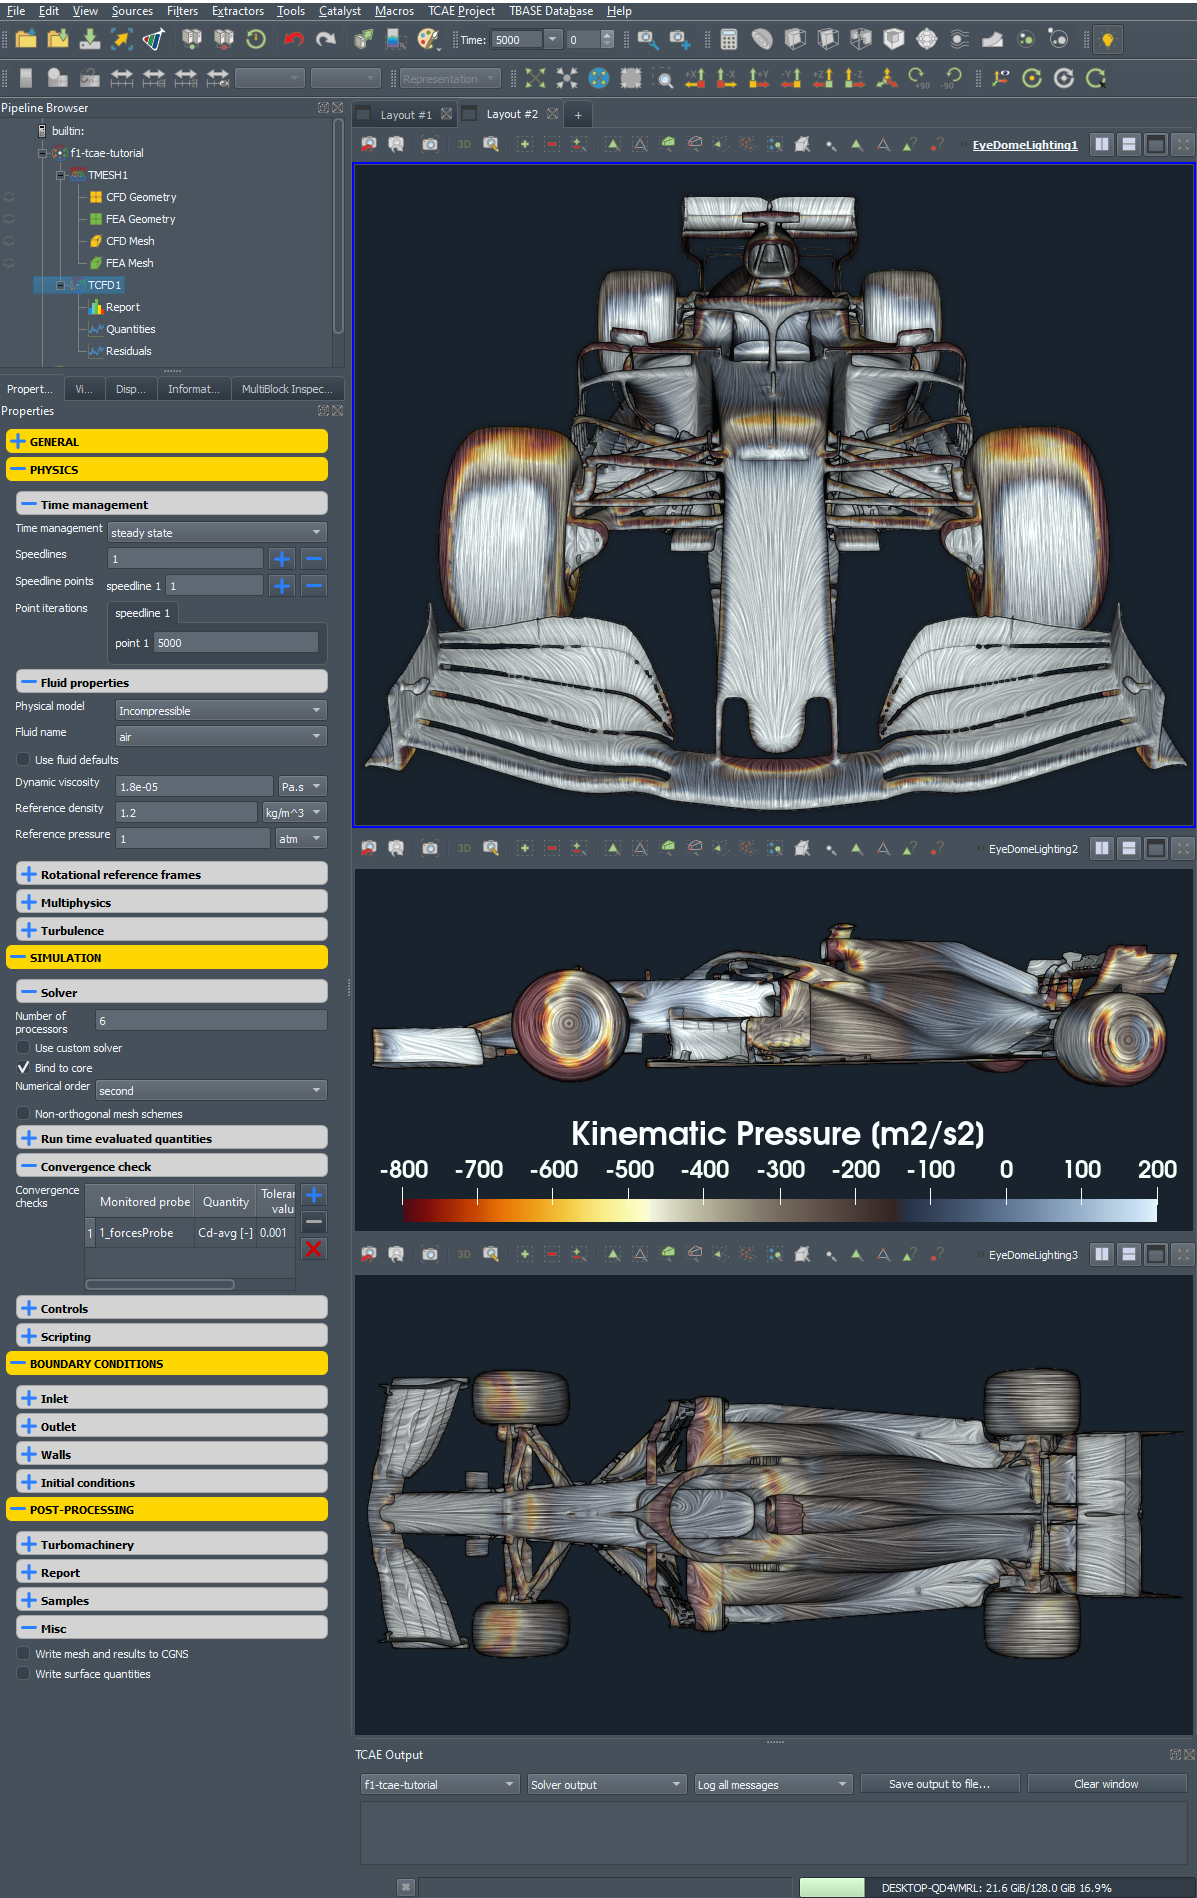Image resolution: width=1197 pixels, height=1898 pixels.
Task: Set view direction to +X
Action: [695, 78]
